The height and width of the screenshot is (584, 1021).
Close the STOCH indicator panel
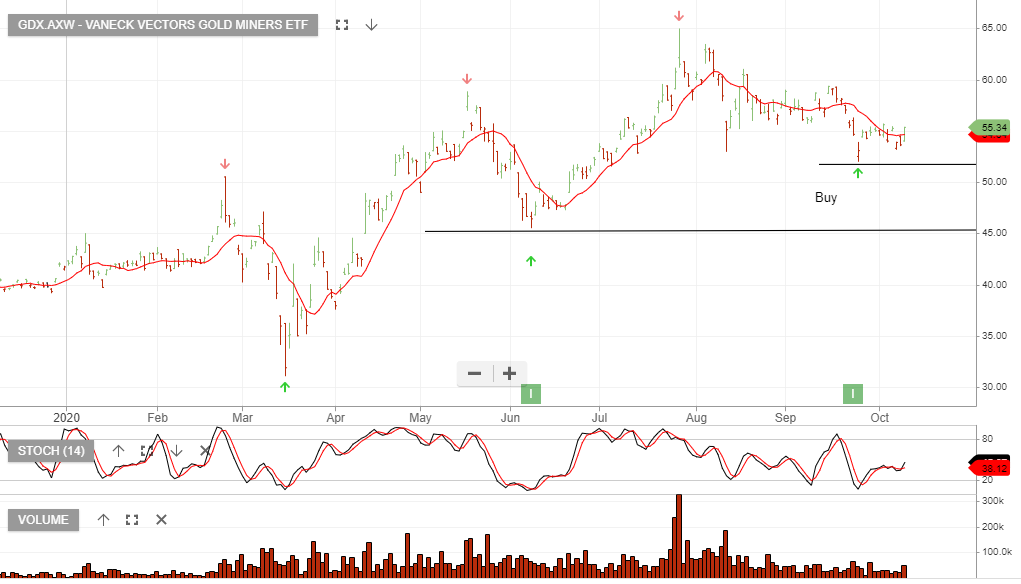tap(205, 451)
